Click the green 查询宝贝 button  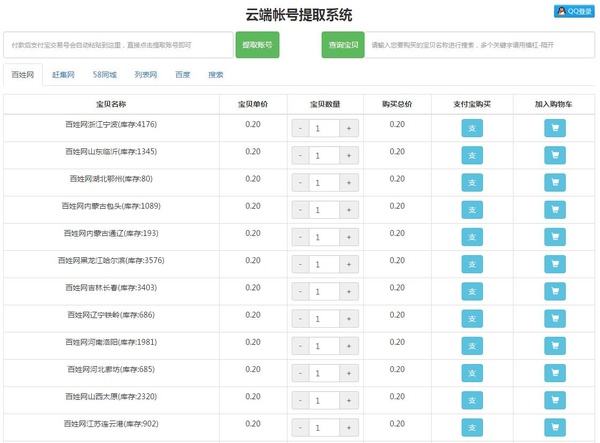tap(343, 45)
